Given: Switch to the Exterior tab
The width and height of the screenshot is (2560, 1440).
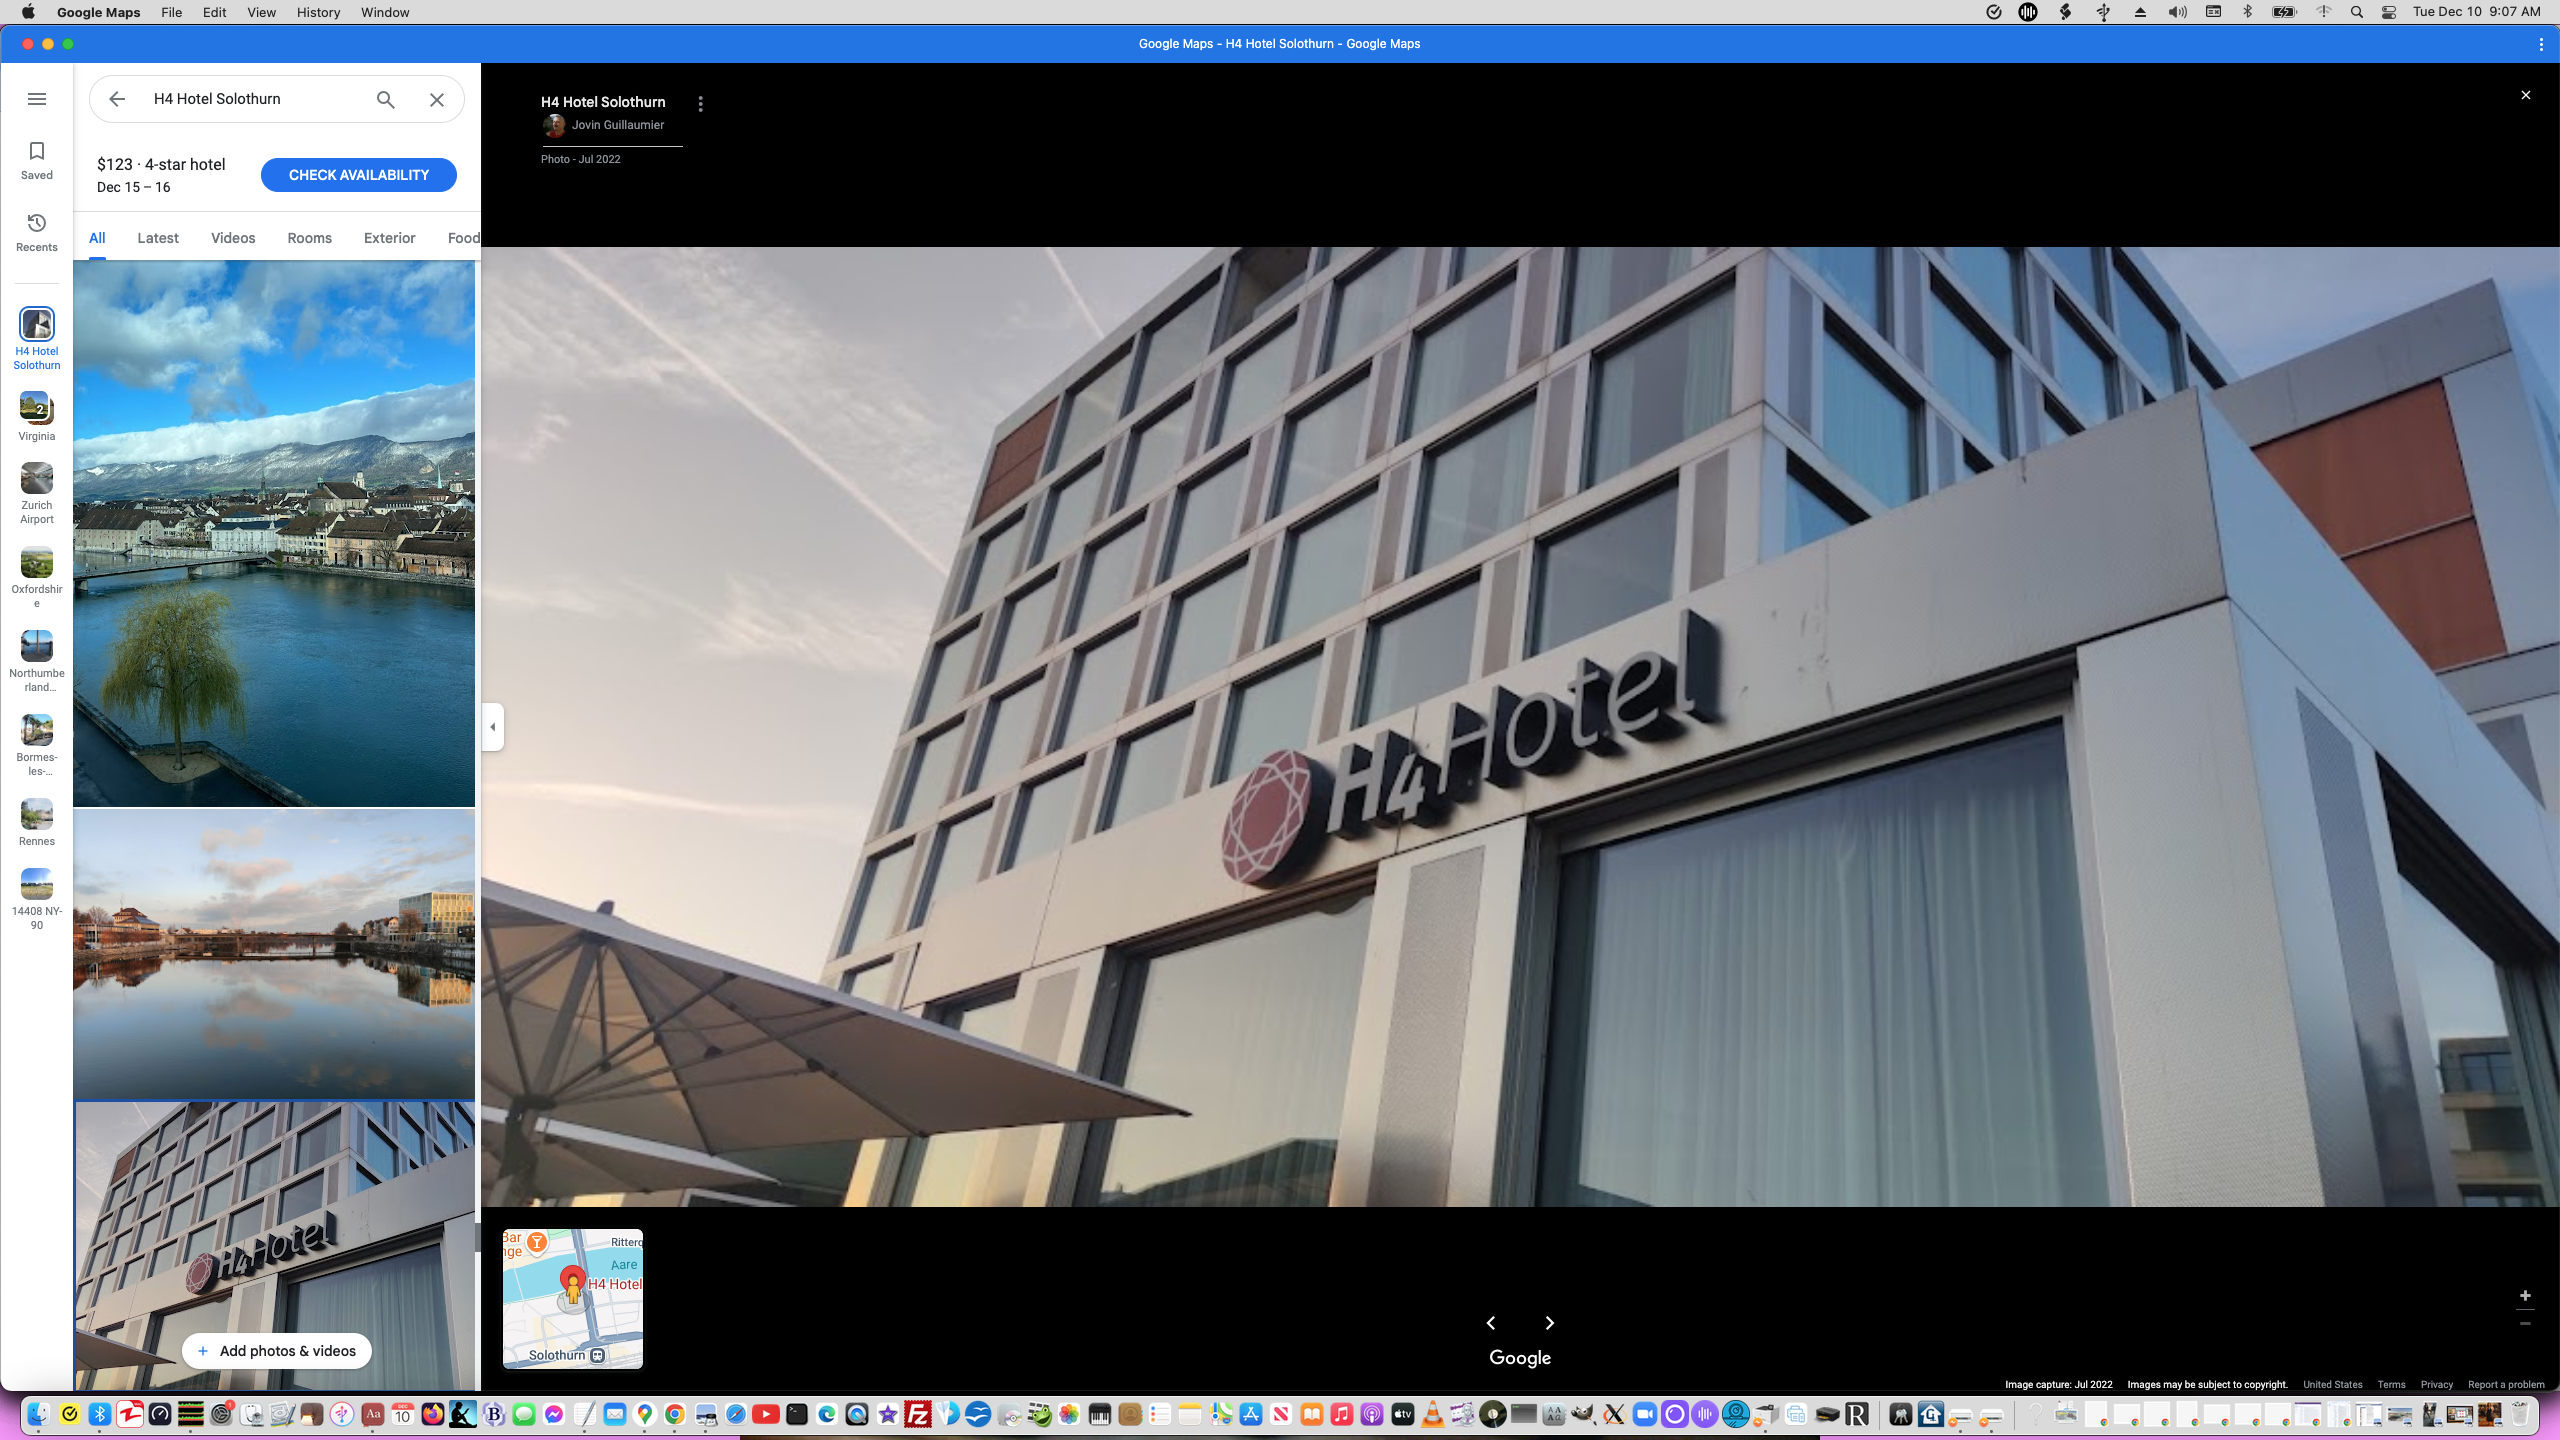Looking at the screenshot, I should [x=389, y=238].
